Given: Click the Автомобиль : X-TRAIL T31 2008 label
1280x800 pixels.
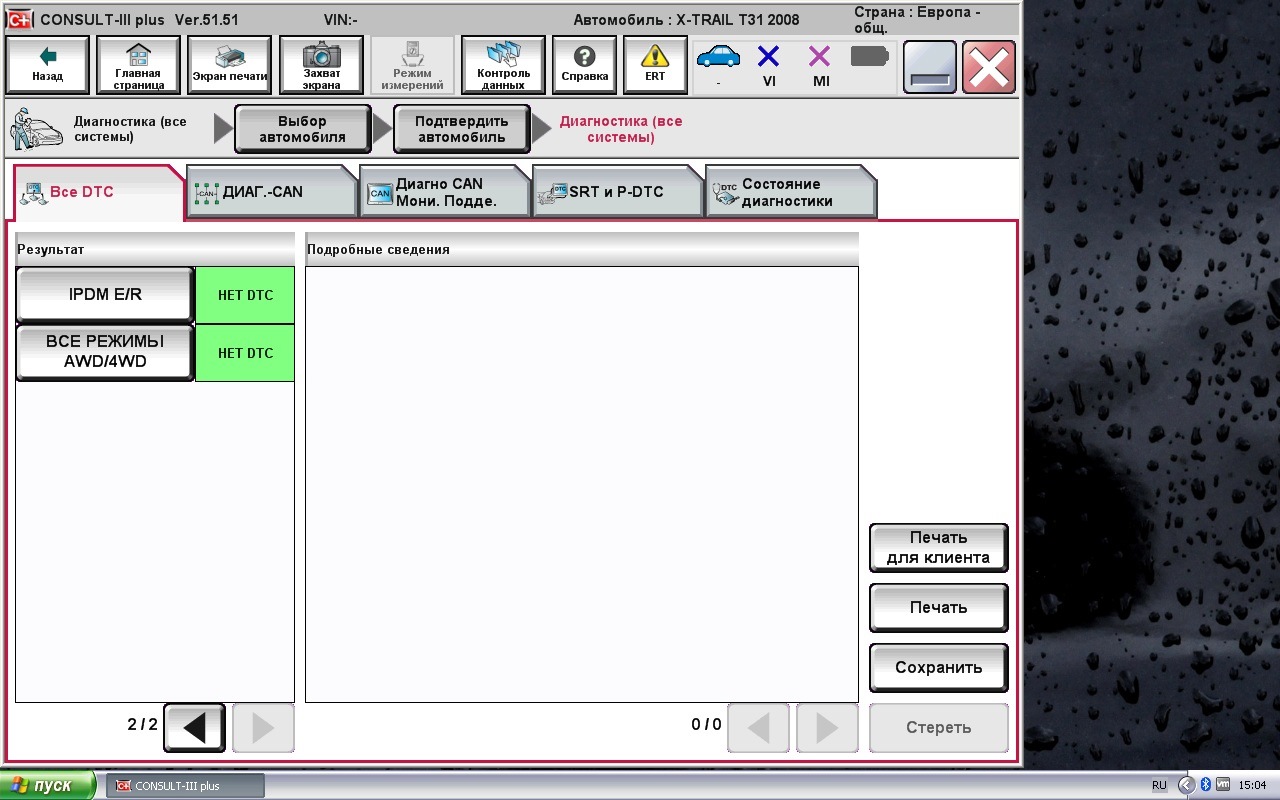Looking at the screenshot, I should tap(686, 20).
